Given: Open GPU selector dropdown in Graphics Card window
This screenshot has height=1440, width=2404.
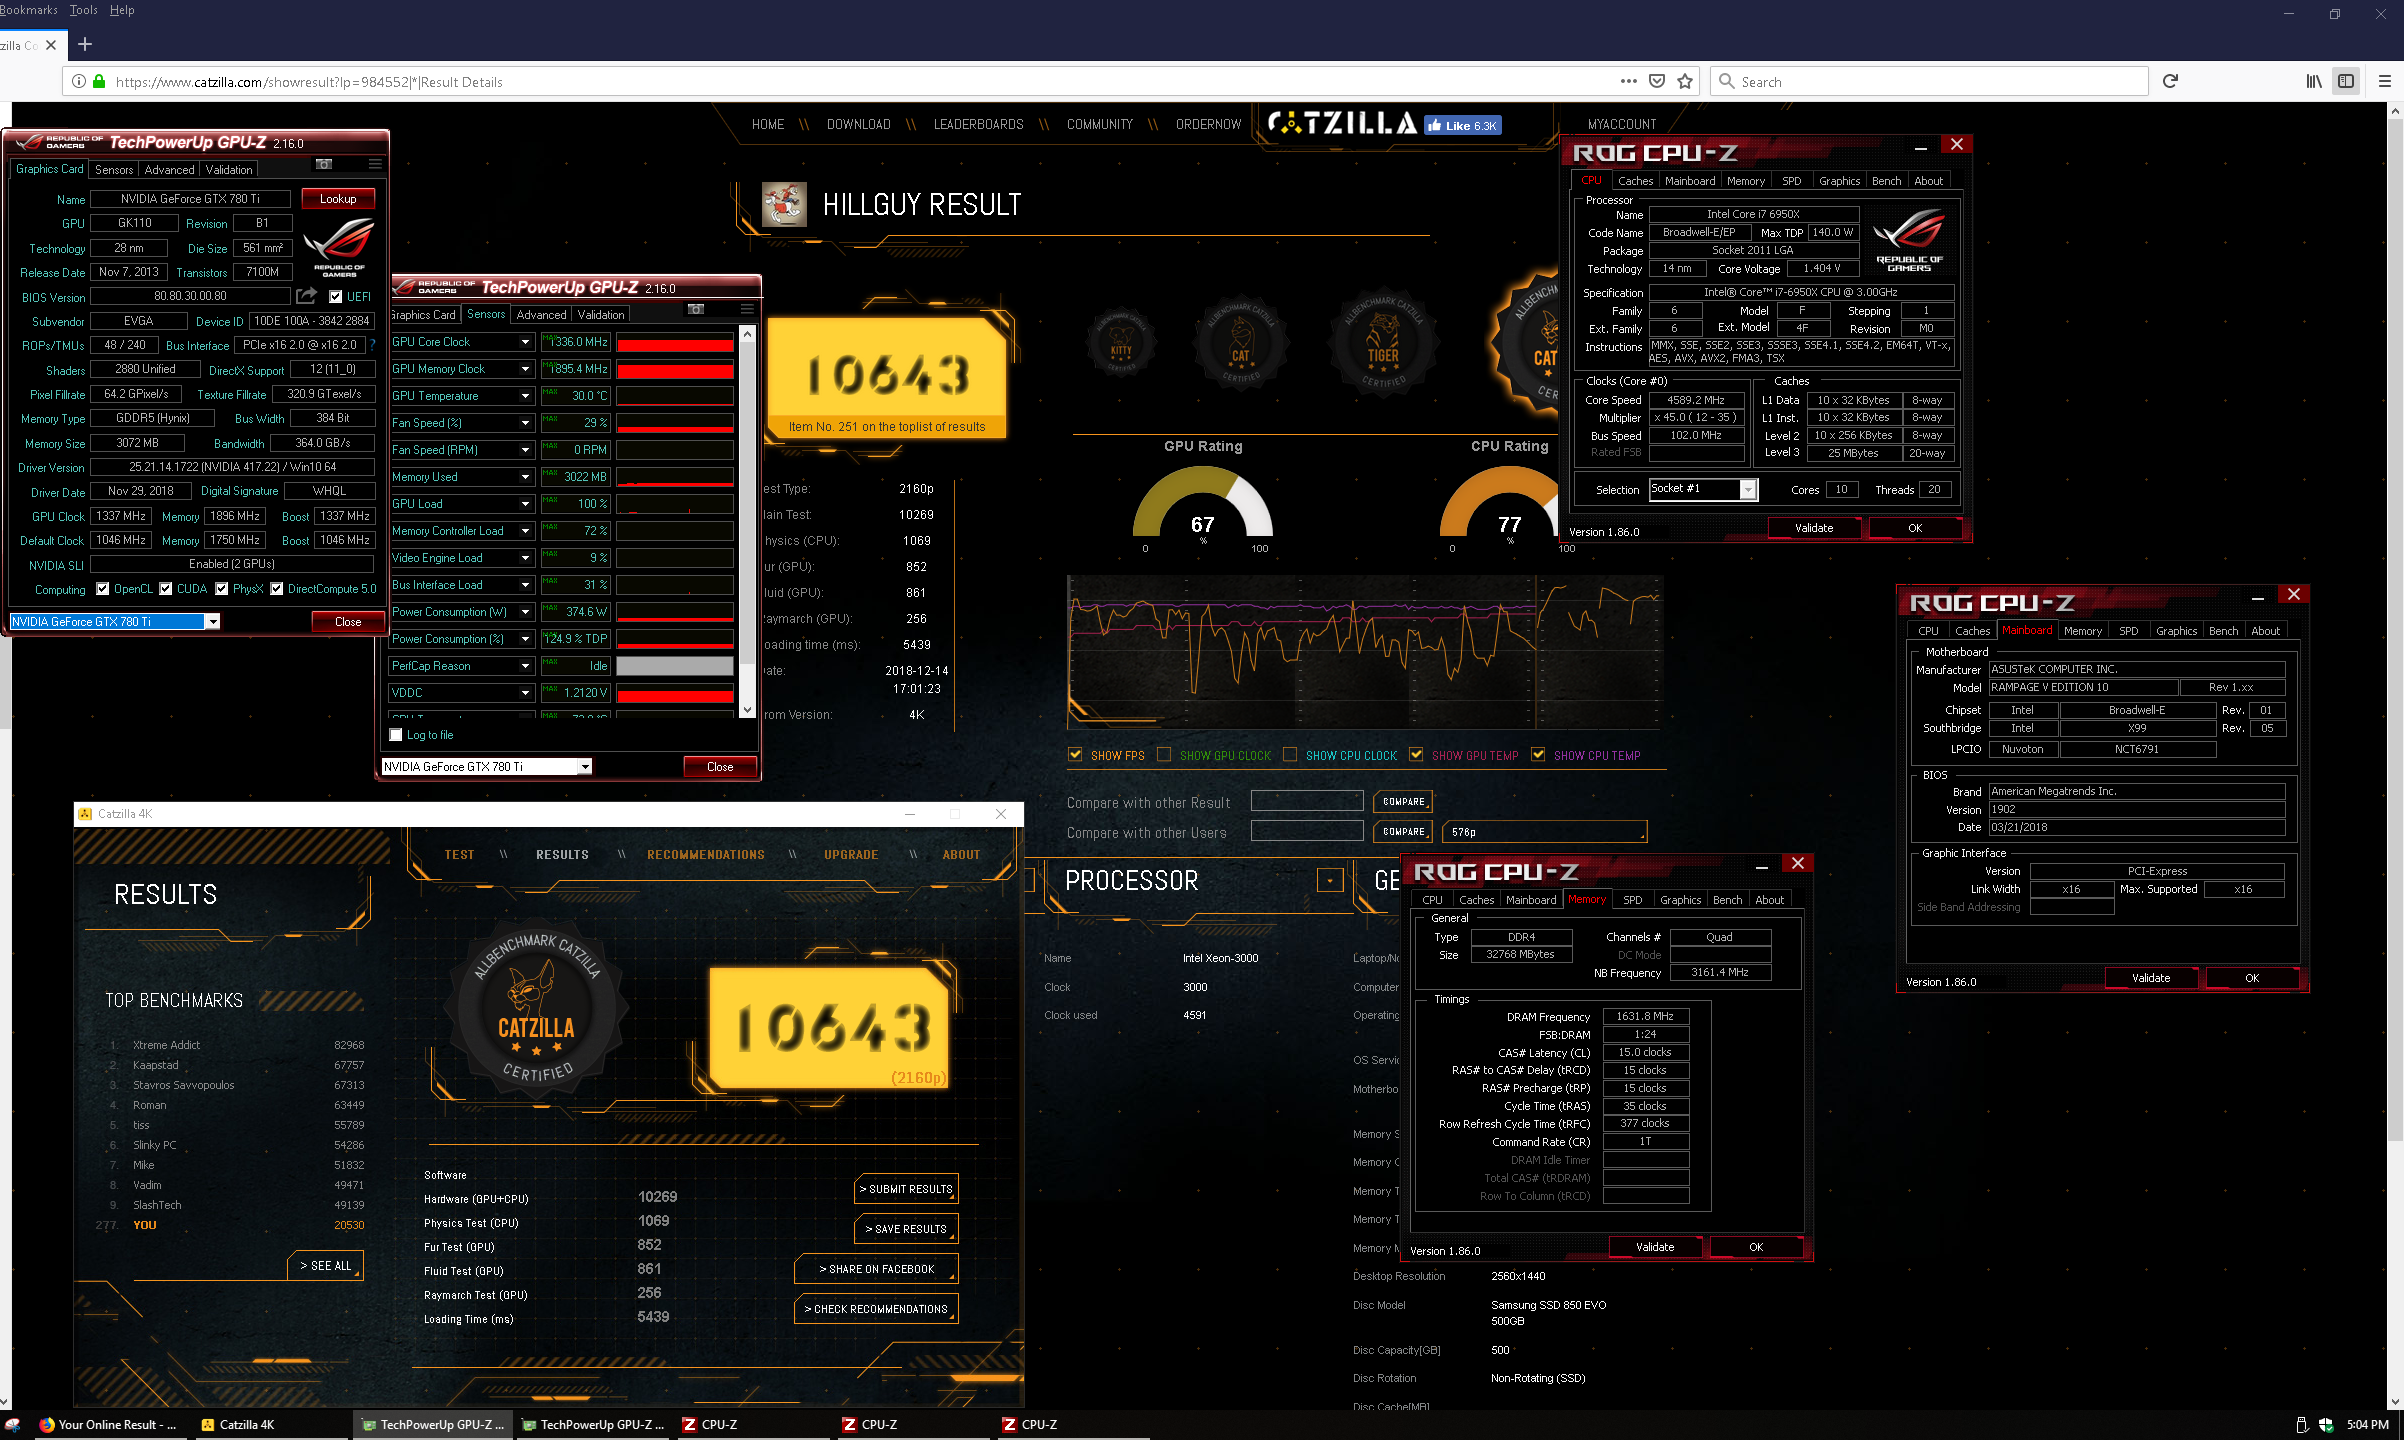Looking at the screenshot, I should (212, 622).
